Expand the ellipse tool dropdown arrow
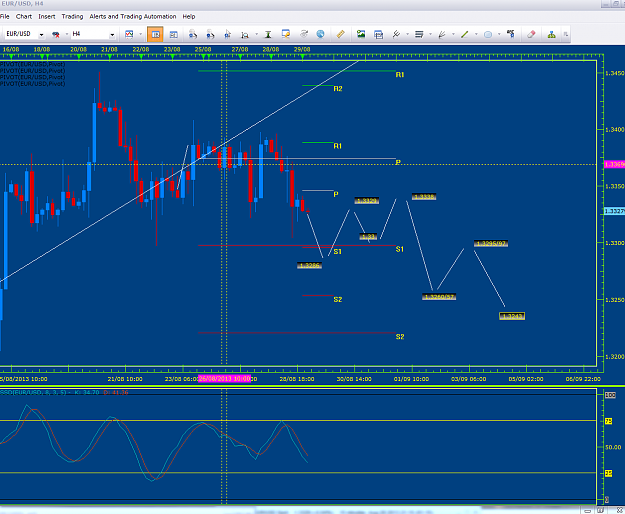This screenshot has width=625, height=514. coord(499,34)
